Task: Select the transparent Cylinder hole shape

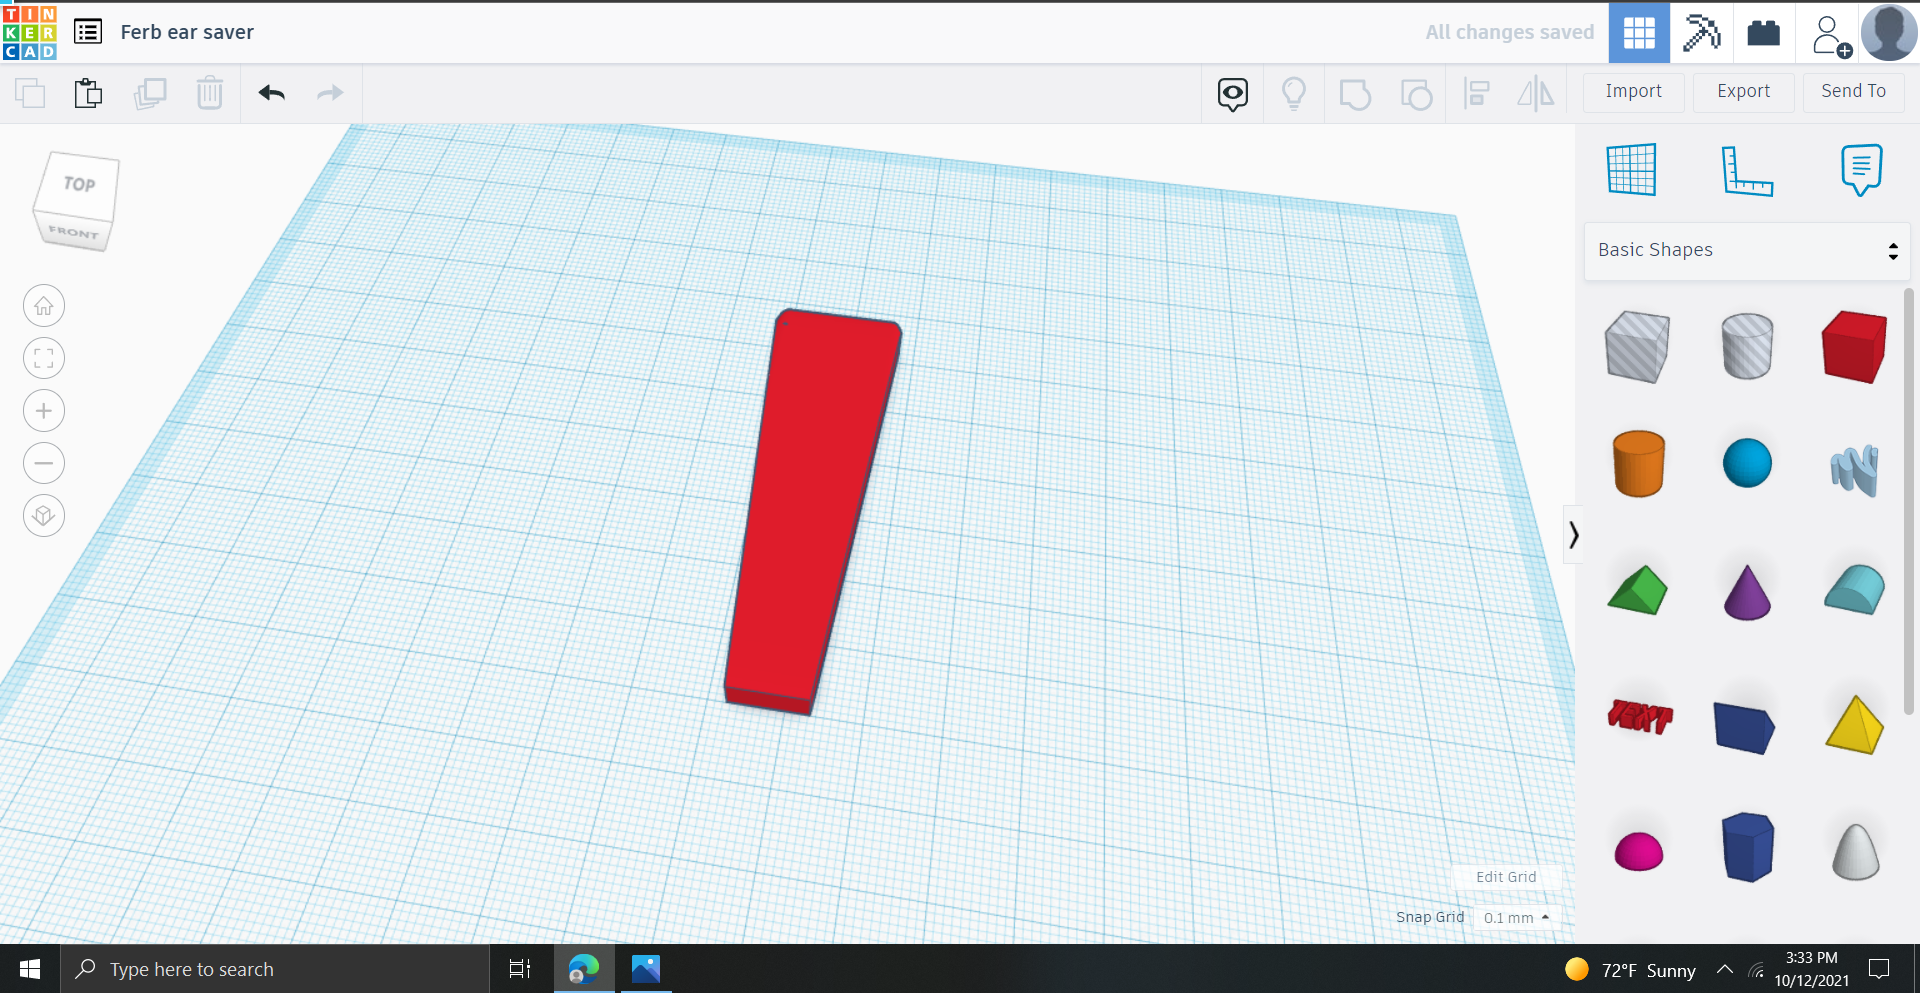Action: tap(1747, 347)
